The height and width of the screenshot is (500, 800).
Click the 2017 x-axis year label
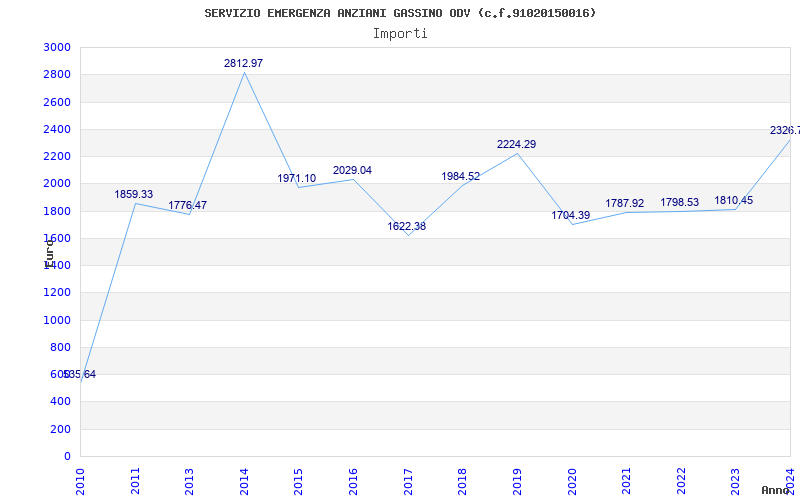[408, 481]
